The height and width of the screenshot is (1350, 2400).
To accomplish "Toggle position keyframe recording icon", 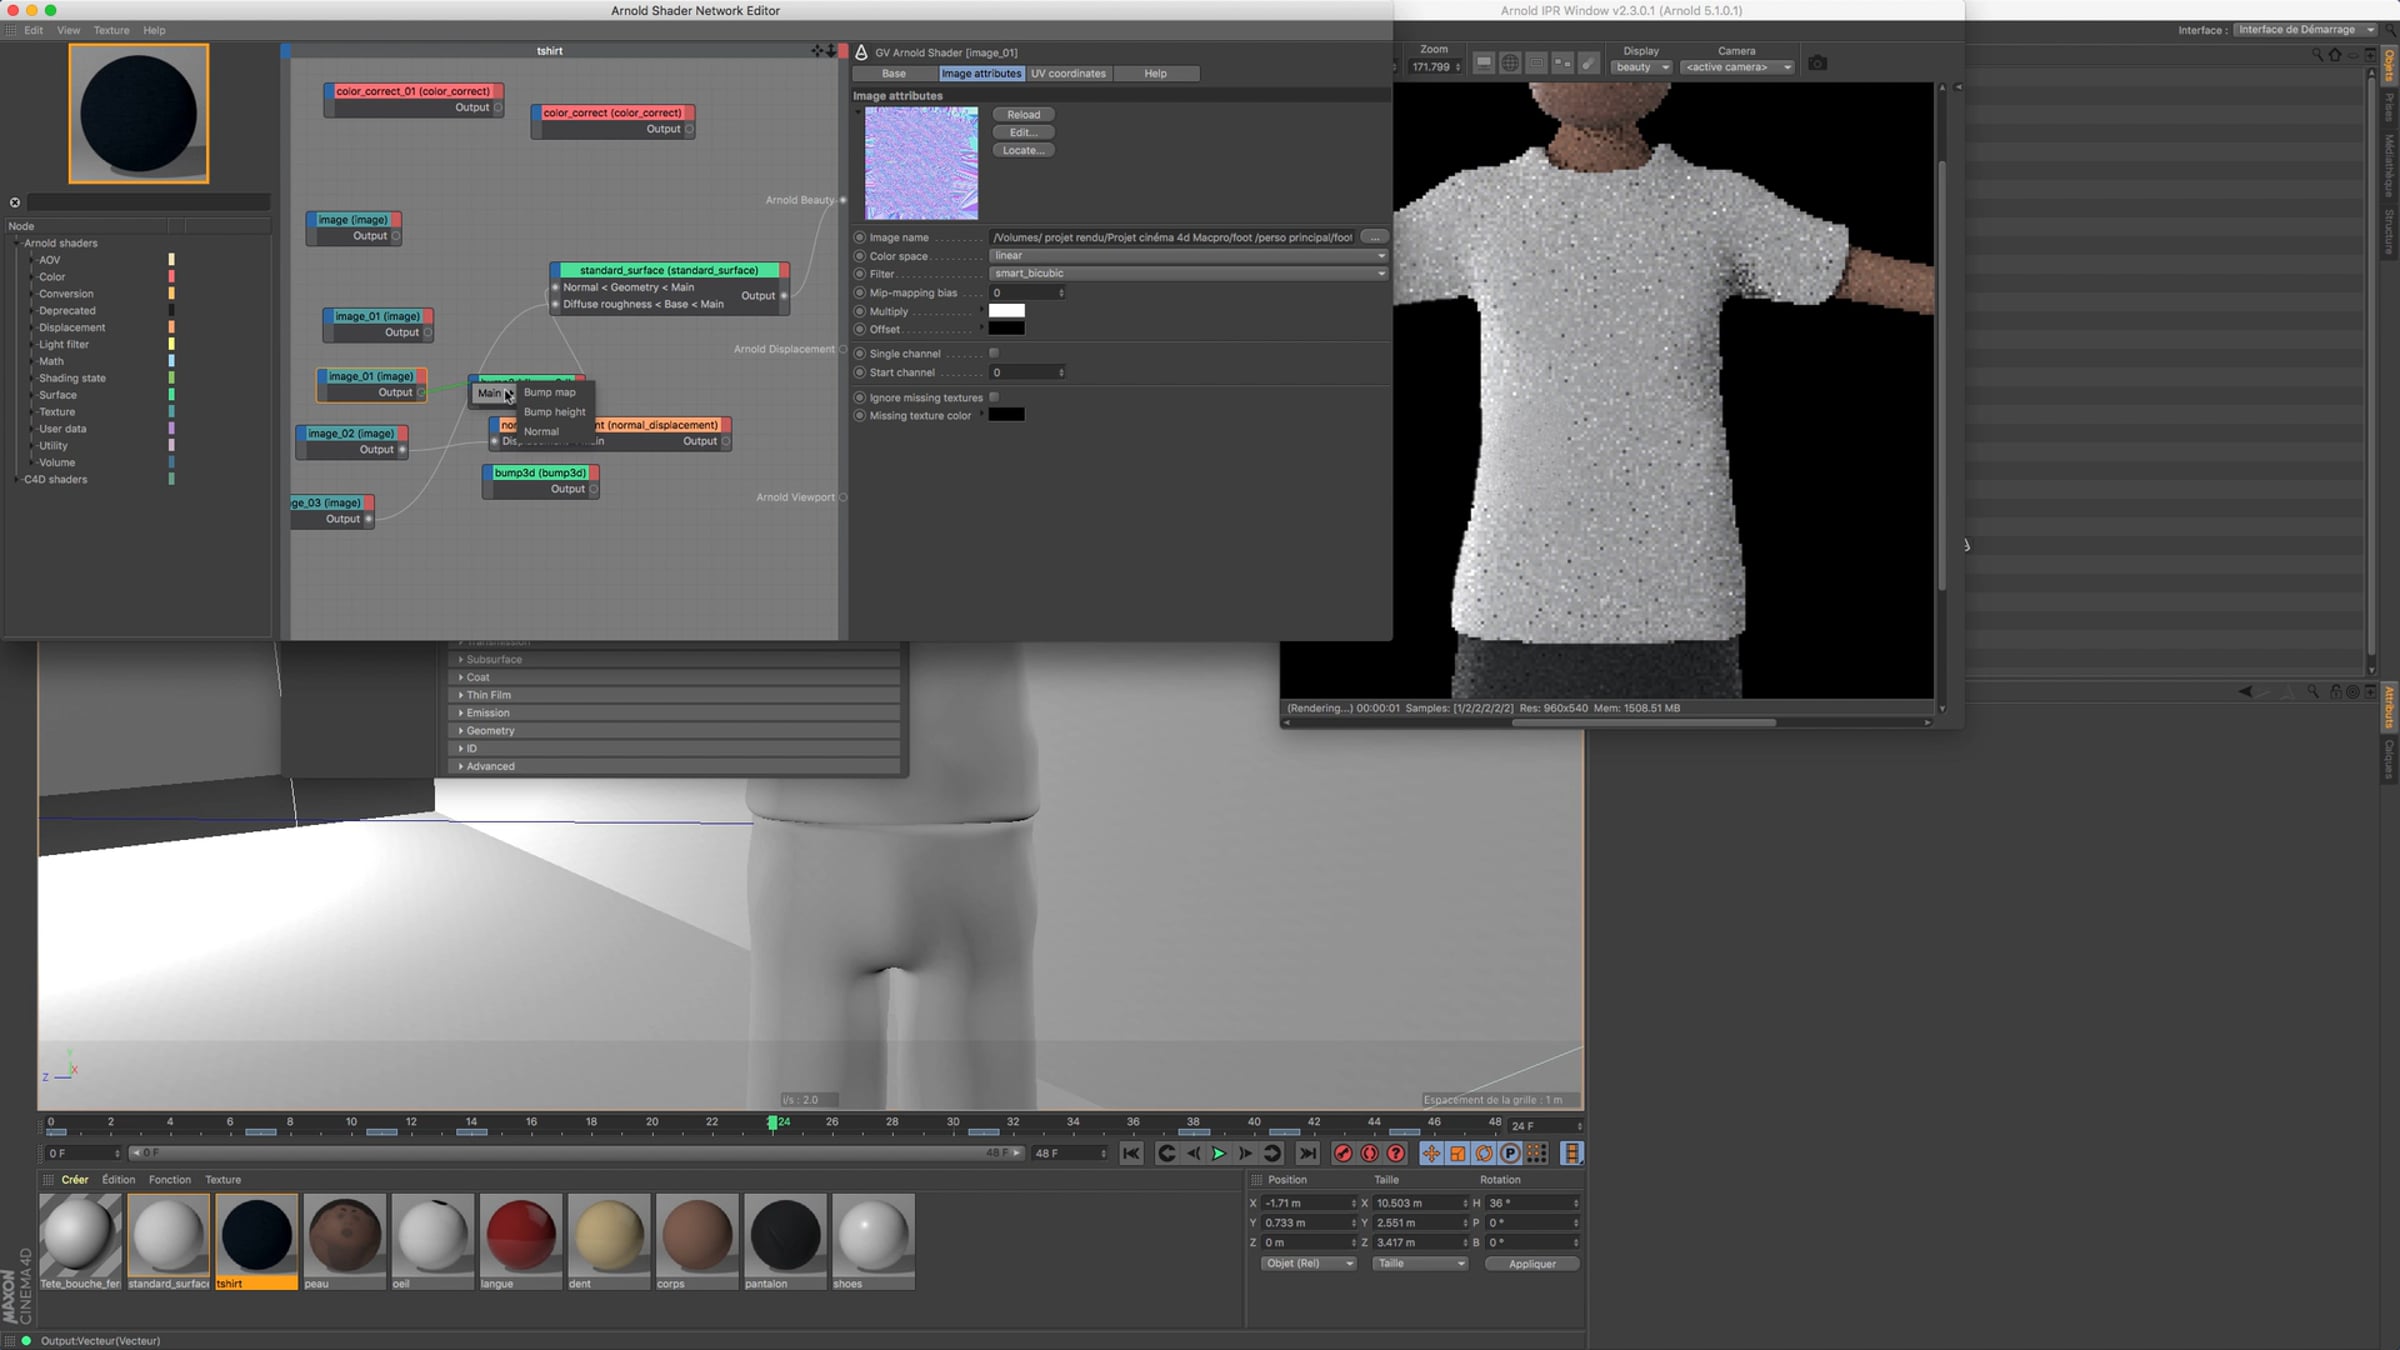I will (x=1431, y=1153).
